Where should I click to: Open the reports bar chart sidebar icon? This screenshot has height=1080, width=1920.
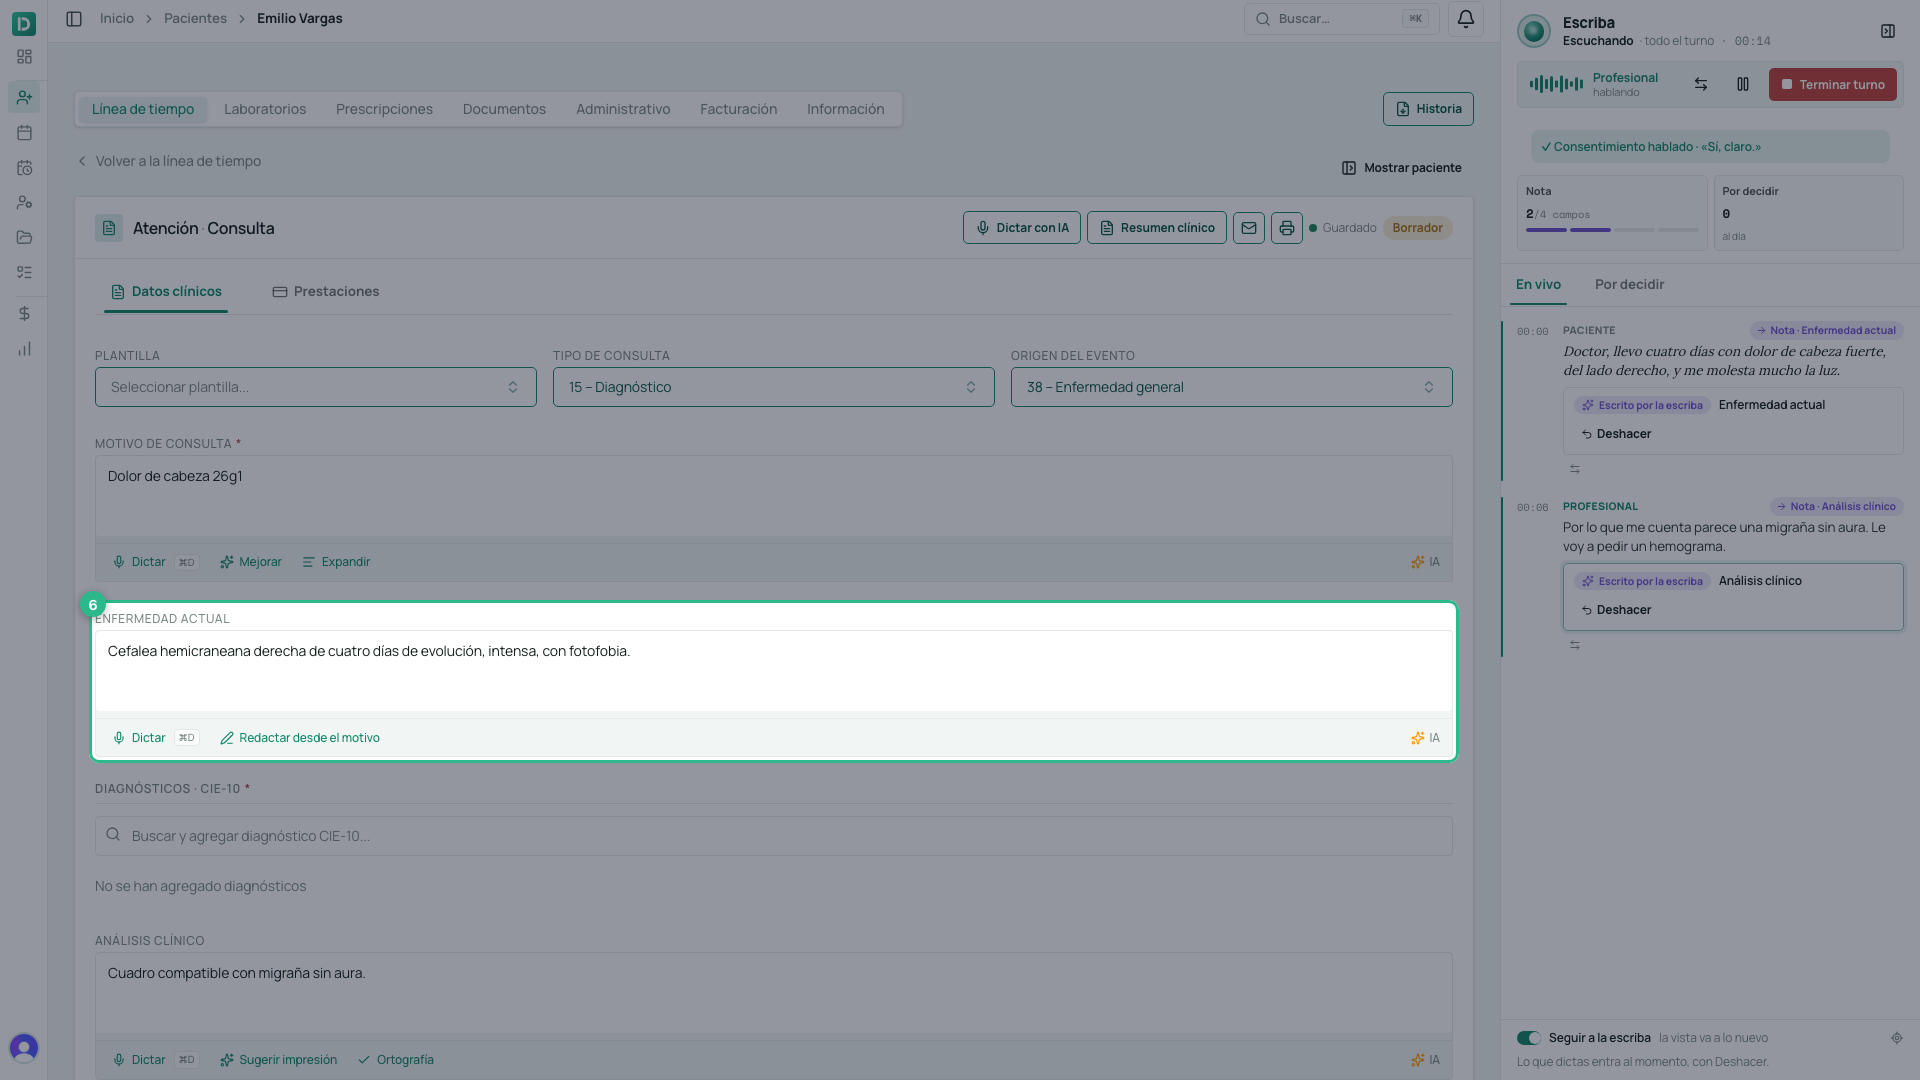24,349
